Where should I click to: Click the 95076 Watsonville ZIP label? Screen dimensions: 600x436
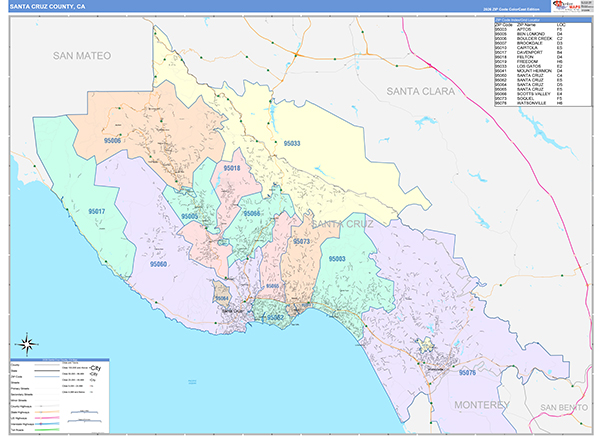coord(466,373)
